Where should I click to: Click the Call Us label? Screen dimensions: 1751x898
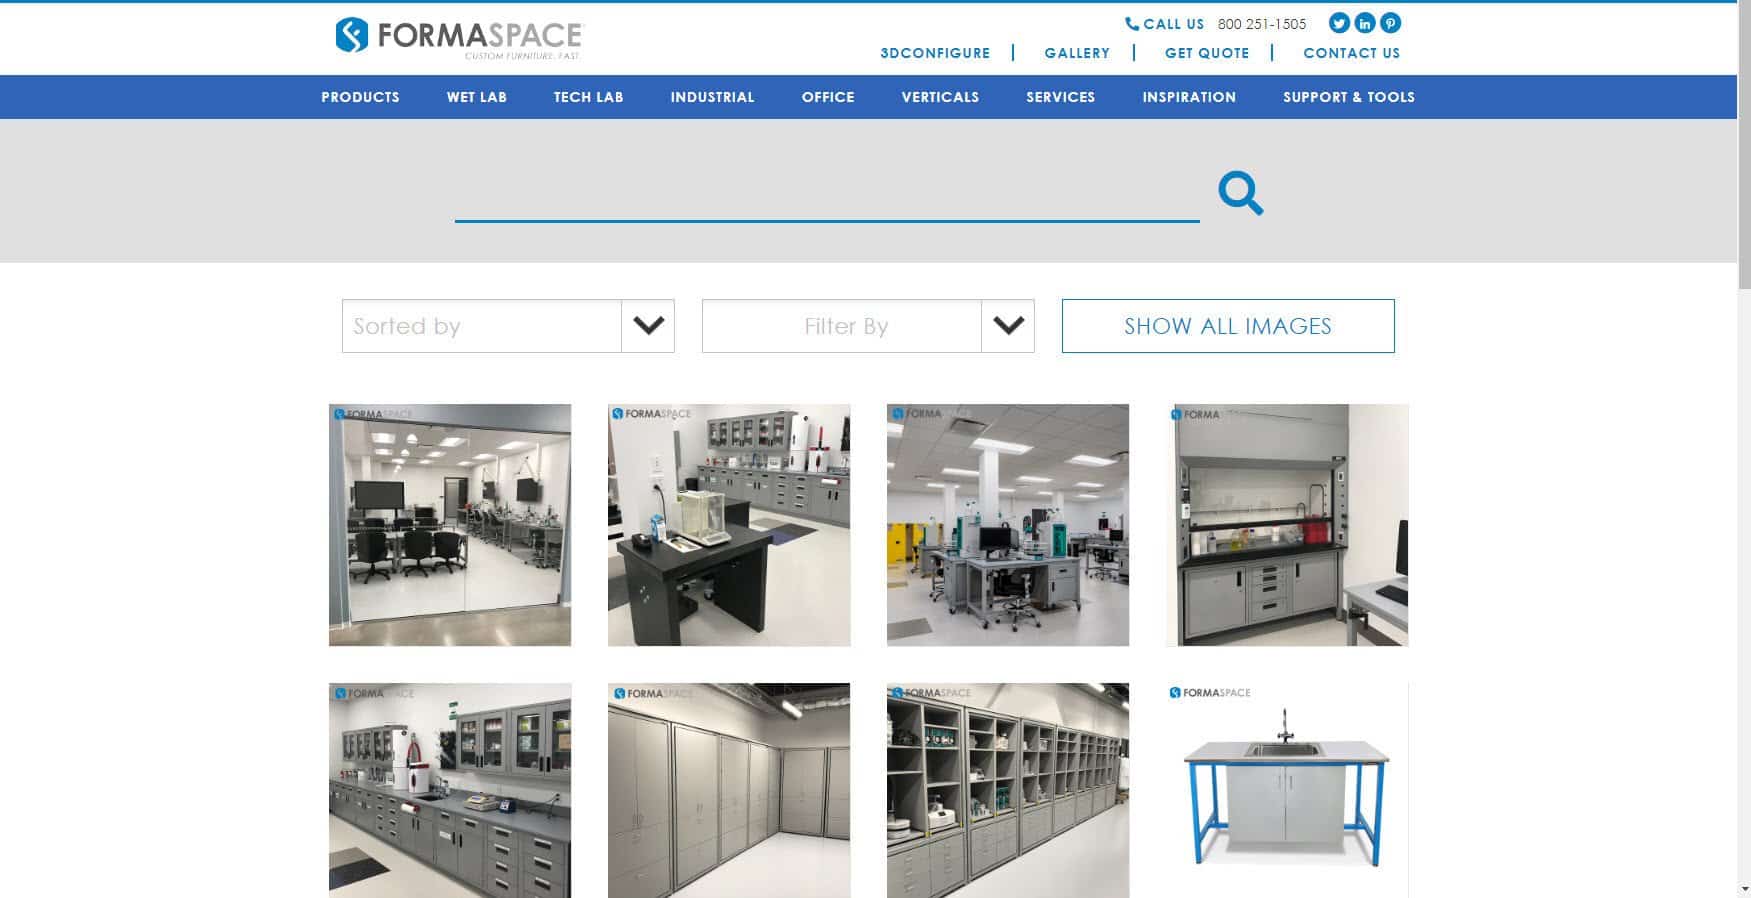pyautogui.click(x=1174, y=24)
